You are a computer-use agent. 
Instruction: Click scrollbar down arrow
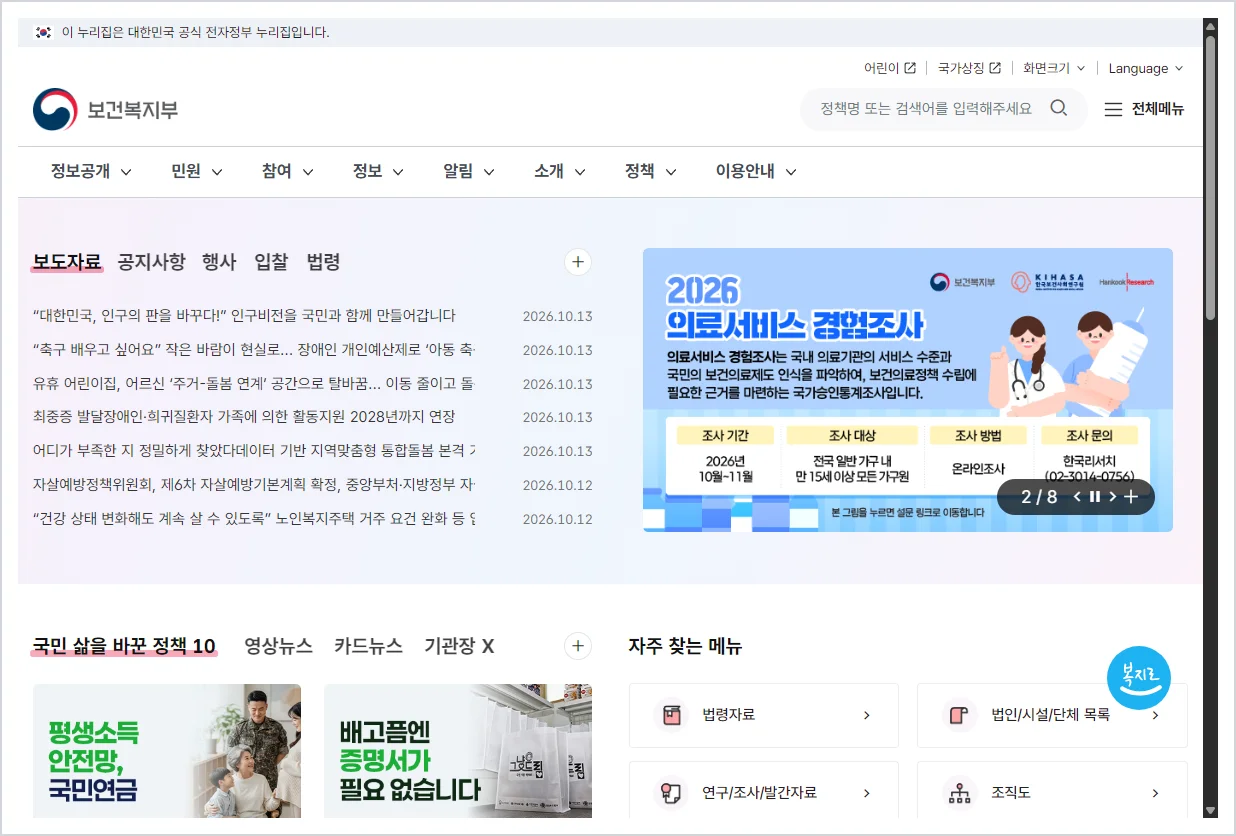(x=1210, y=811)
